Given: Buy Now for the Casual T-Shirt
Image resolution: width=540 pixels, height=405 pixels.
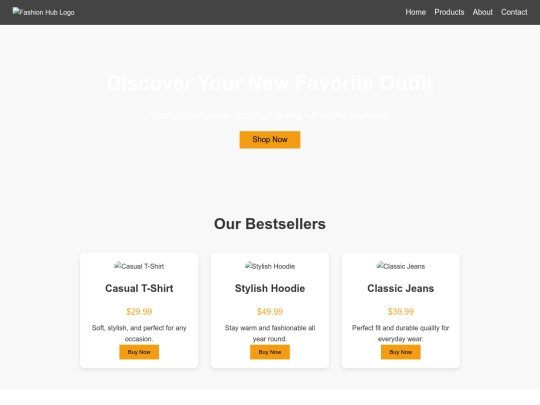Looking at the screenshot, I should tap(139, 352).
